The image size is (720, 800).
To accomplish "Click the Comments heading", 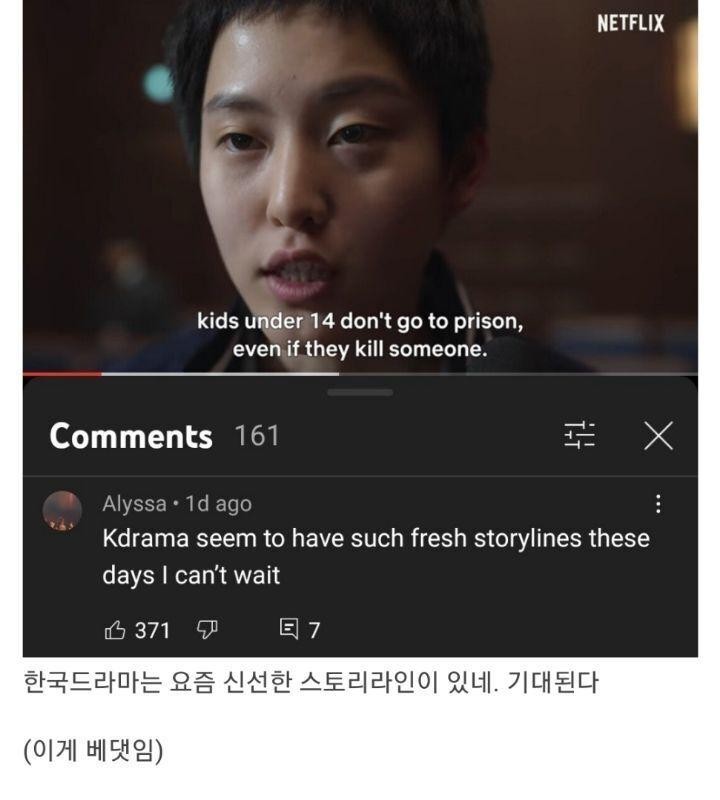I will point(131,437).
